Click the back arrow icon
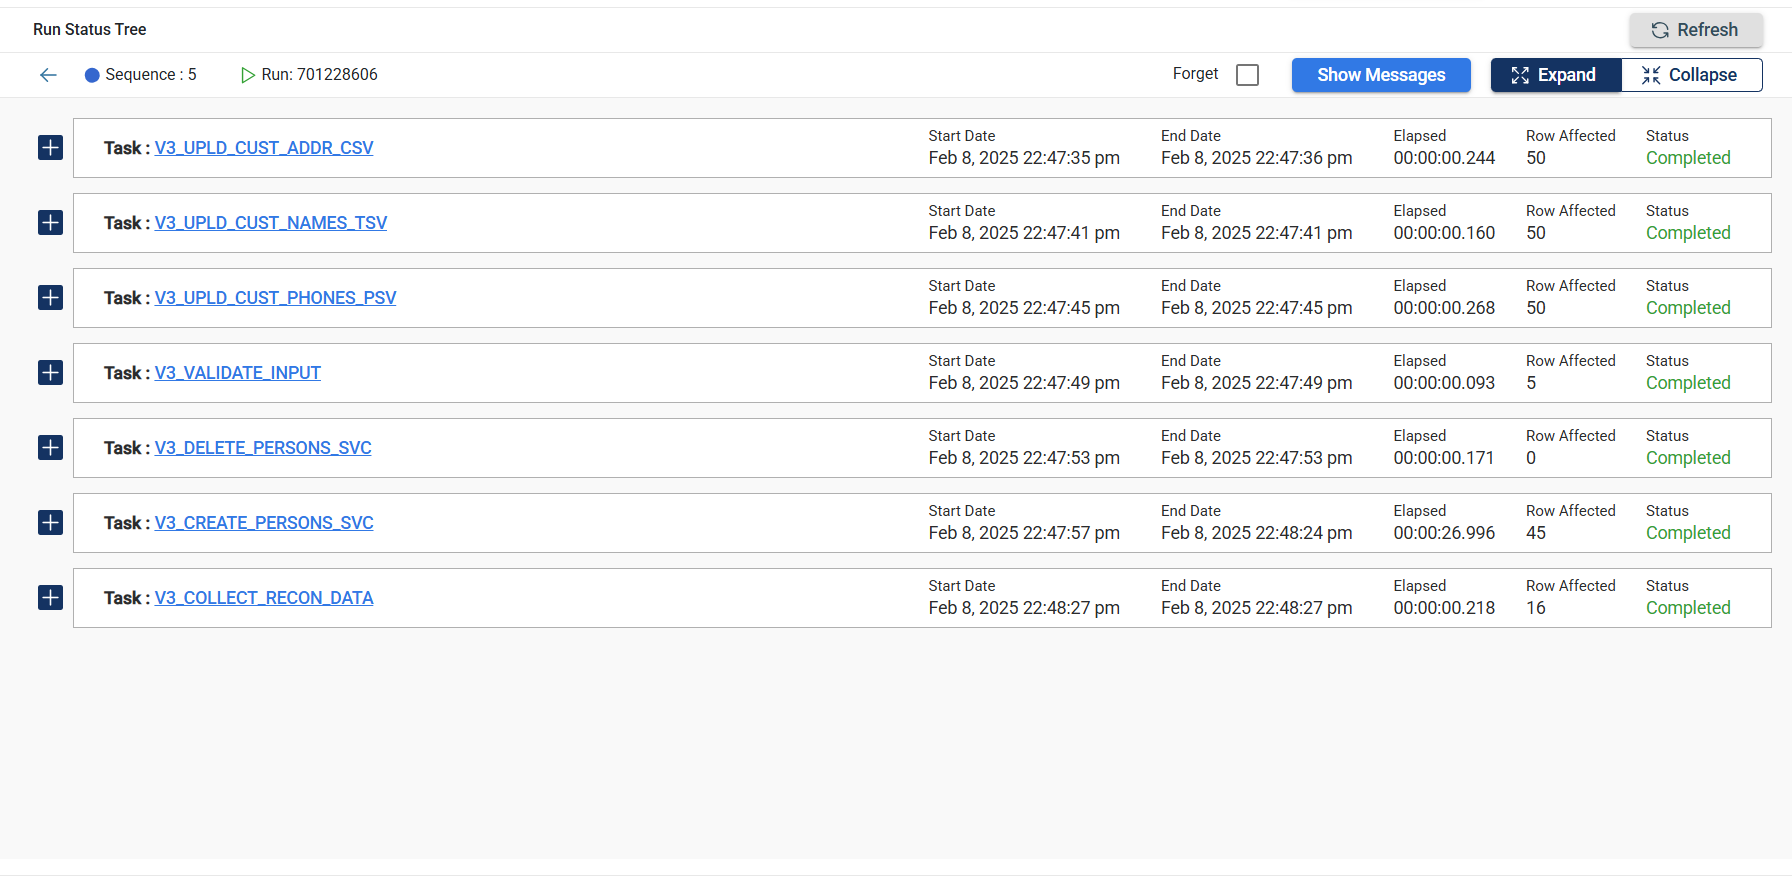1792x882 pixels. coord(48,75)
